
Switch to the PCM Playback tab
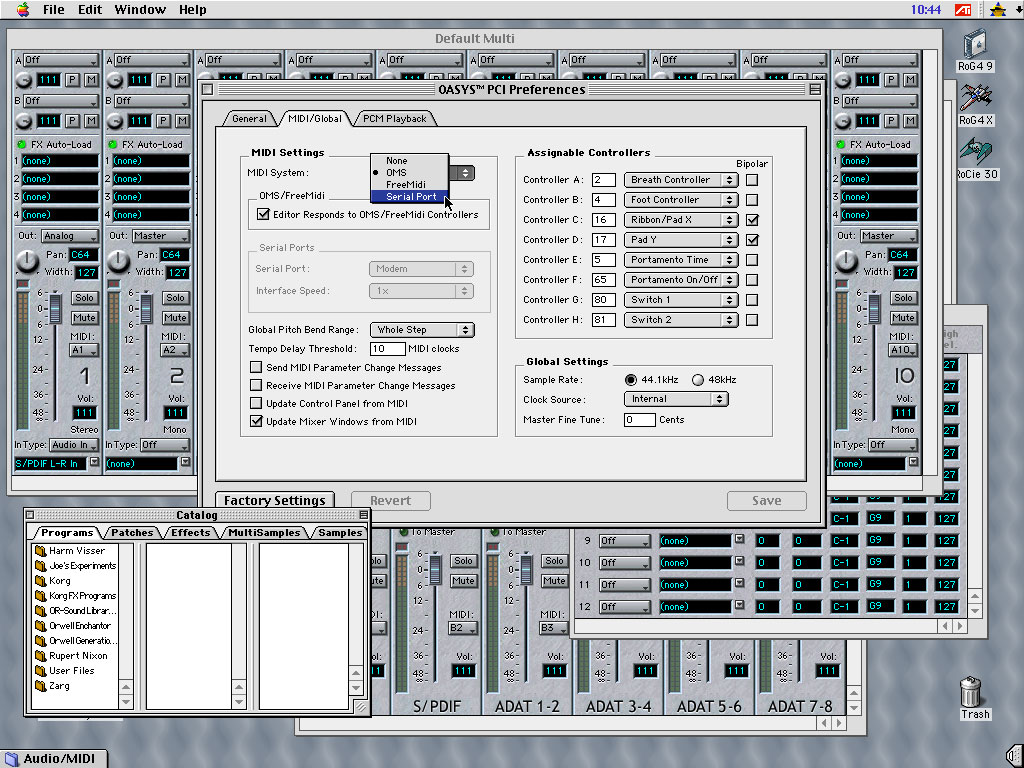coord(394,119)
